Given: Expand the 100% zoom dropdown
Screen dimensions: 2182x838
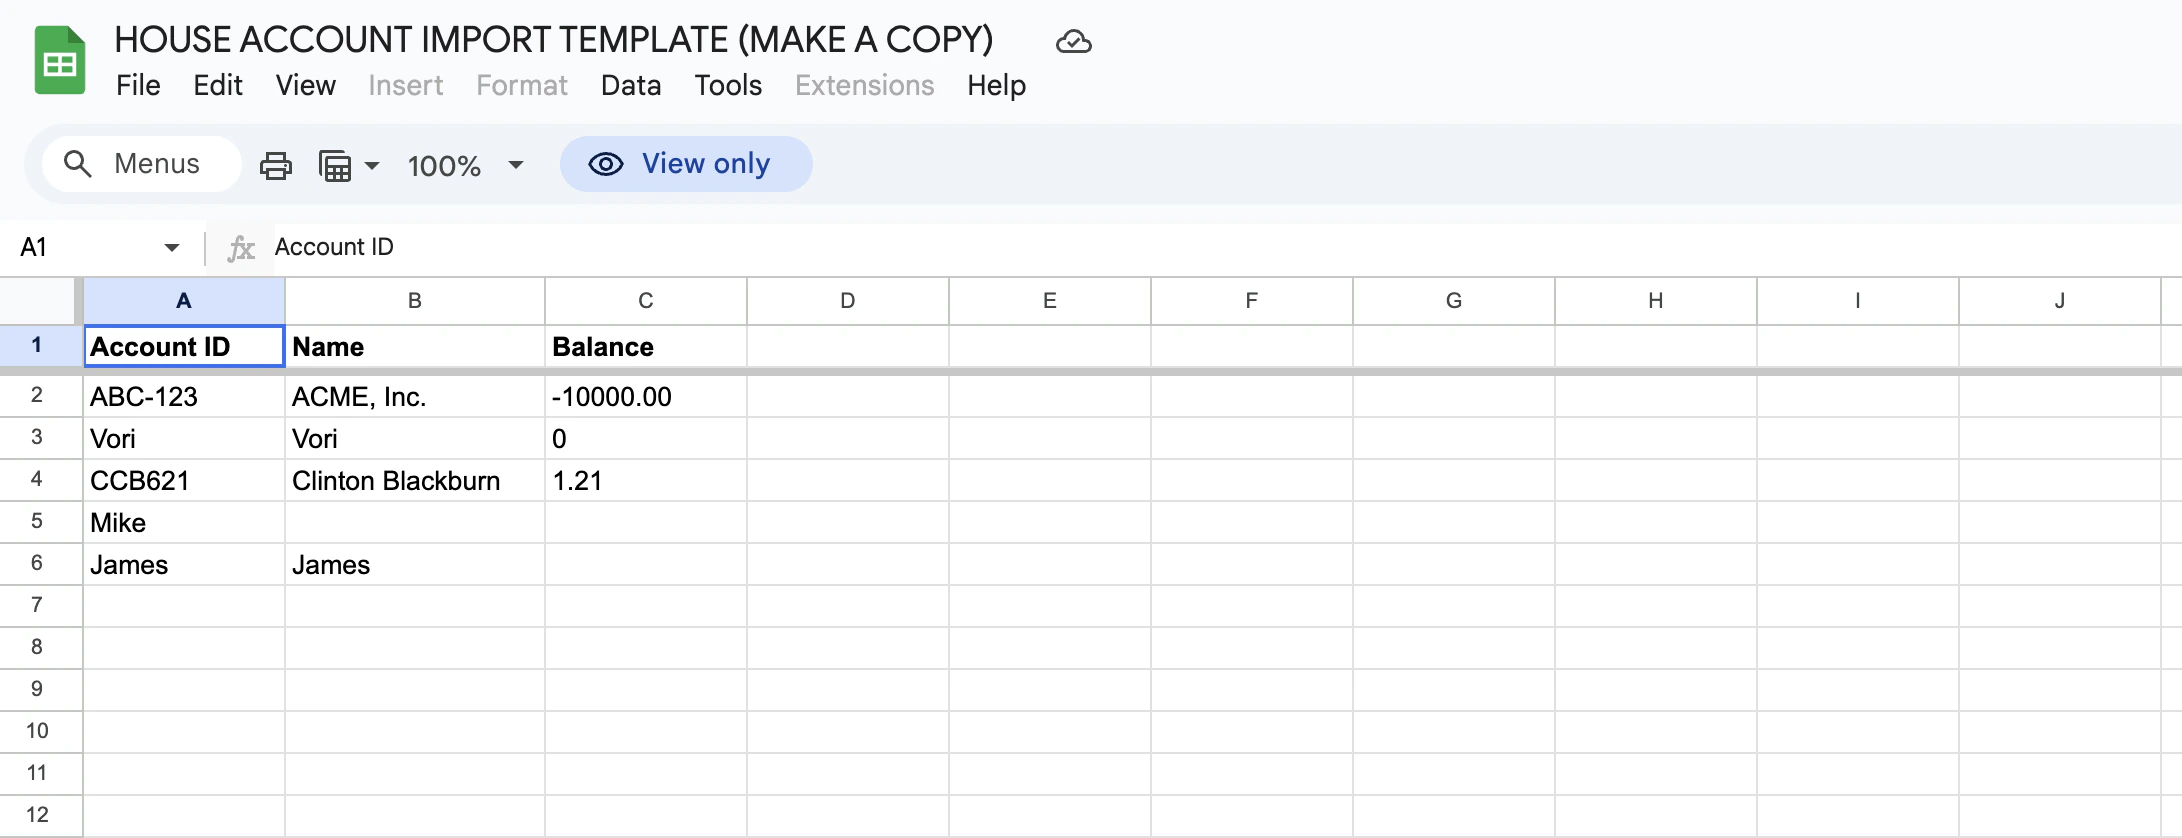Looking at the screenshot, I should (x=516, y=165).
